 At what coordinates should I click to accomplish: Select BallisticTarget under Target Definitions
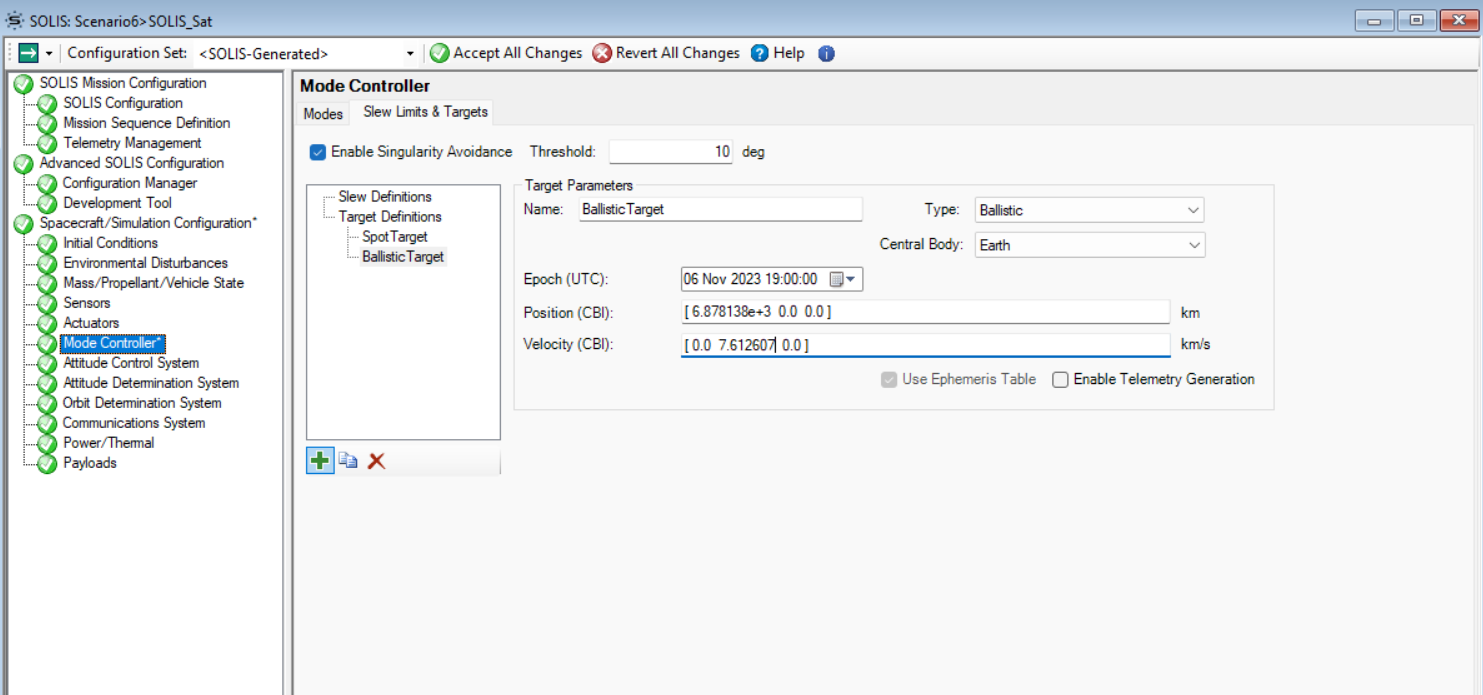[403, 257]
